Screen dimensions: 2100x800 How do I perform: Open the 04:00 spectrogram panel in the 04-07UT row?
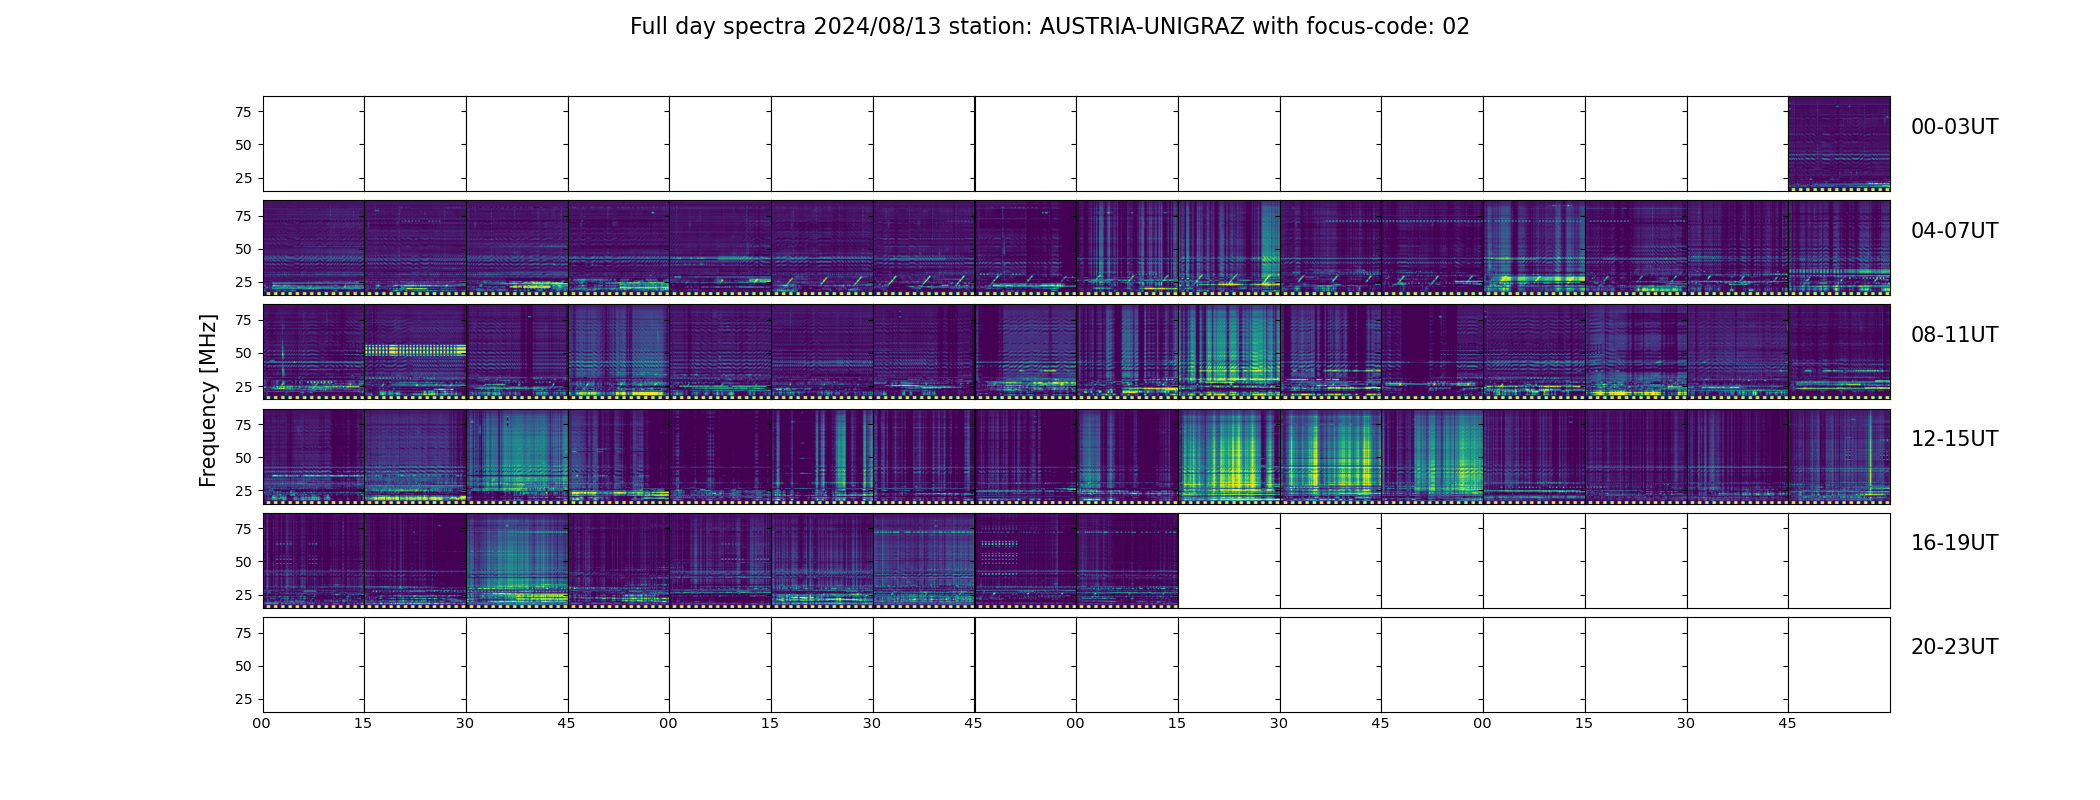314,248
